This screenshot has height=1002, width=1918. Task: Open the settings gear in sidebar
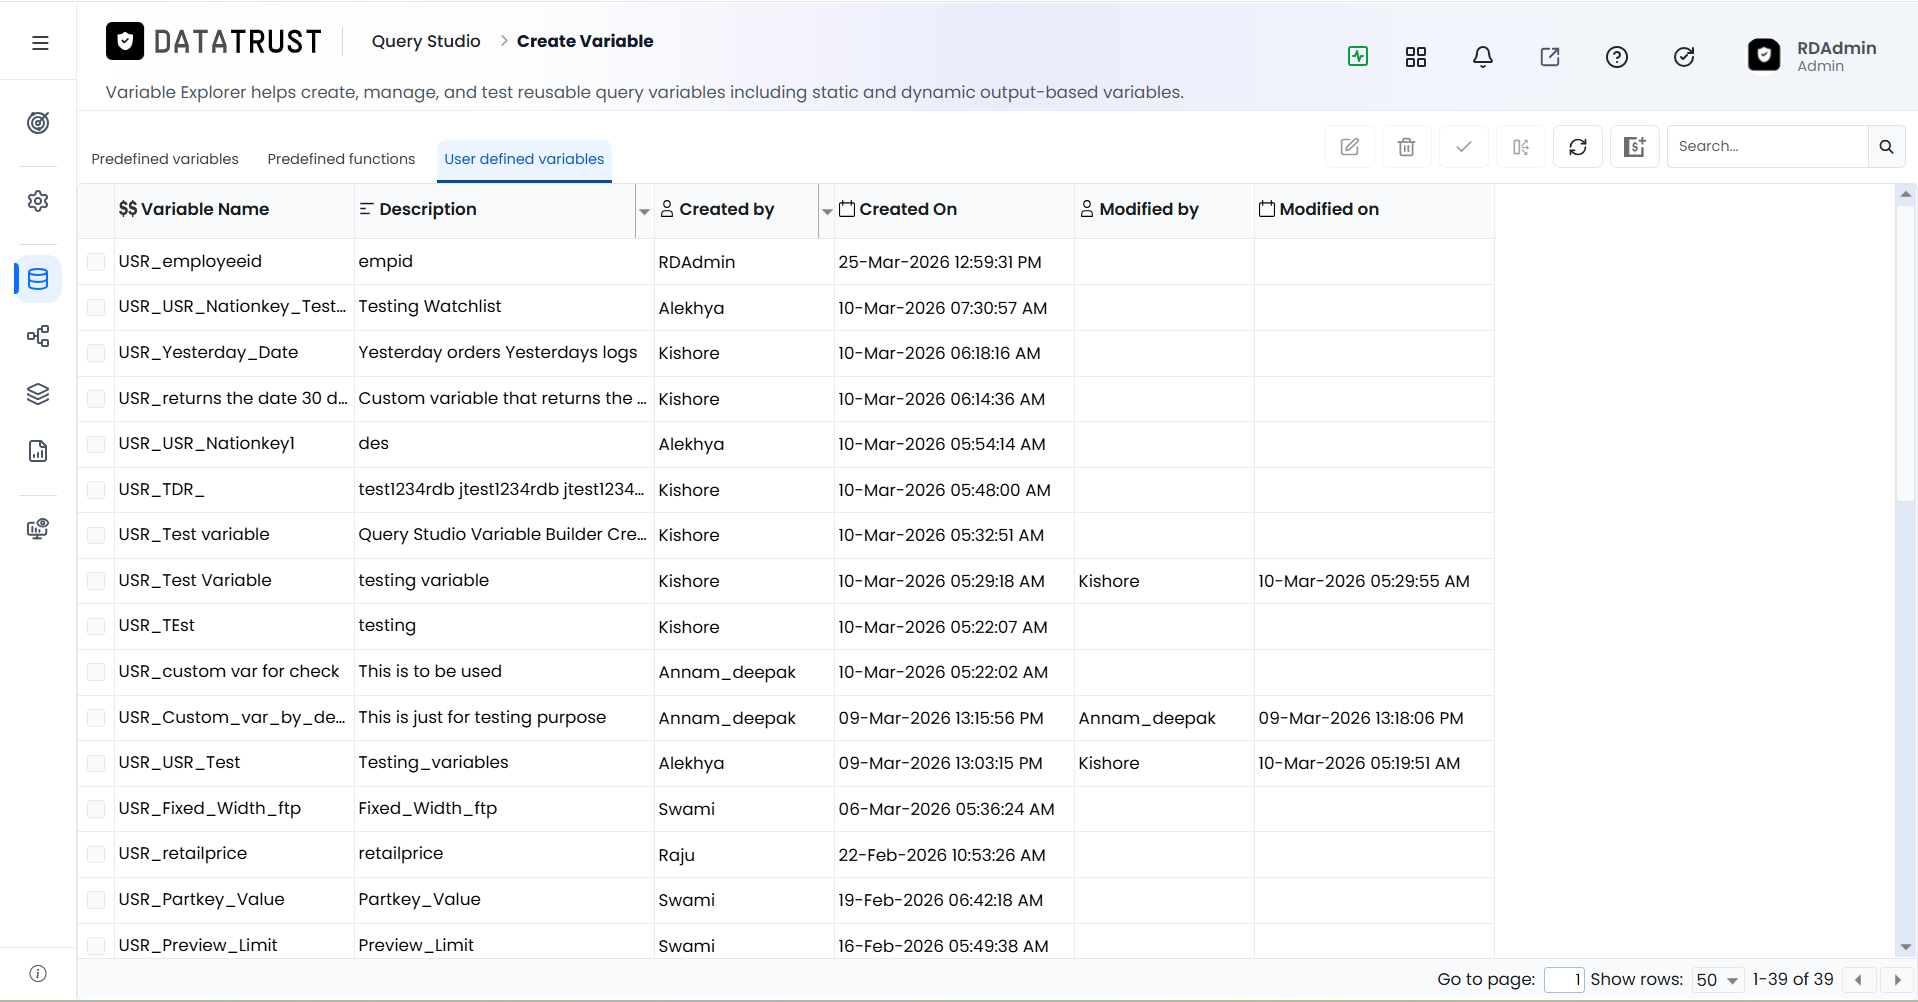click(38, 201)
